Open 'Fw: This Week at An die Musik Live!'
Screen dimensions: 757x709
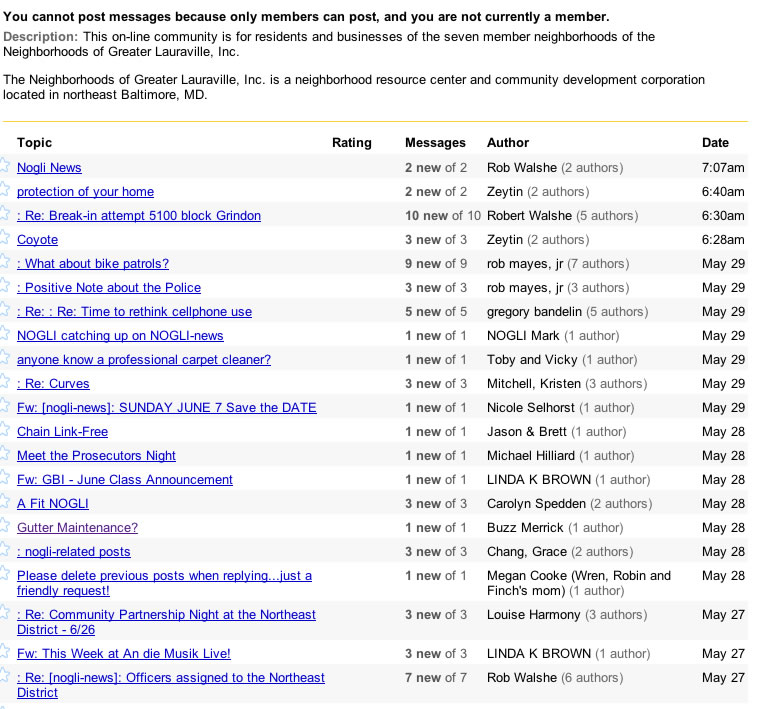[x=124, y=654]
